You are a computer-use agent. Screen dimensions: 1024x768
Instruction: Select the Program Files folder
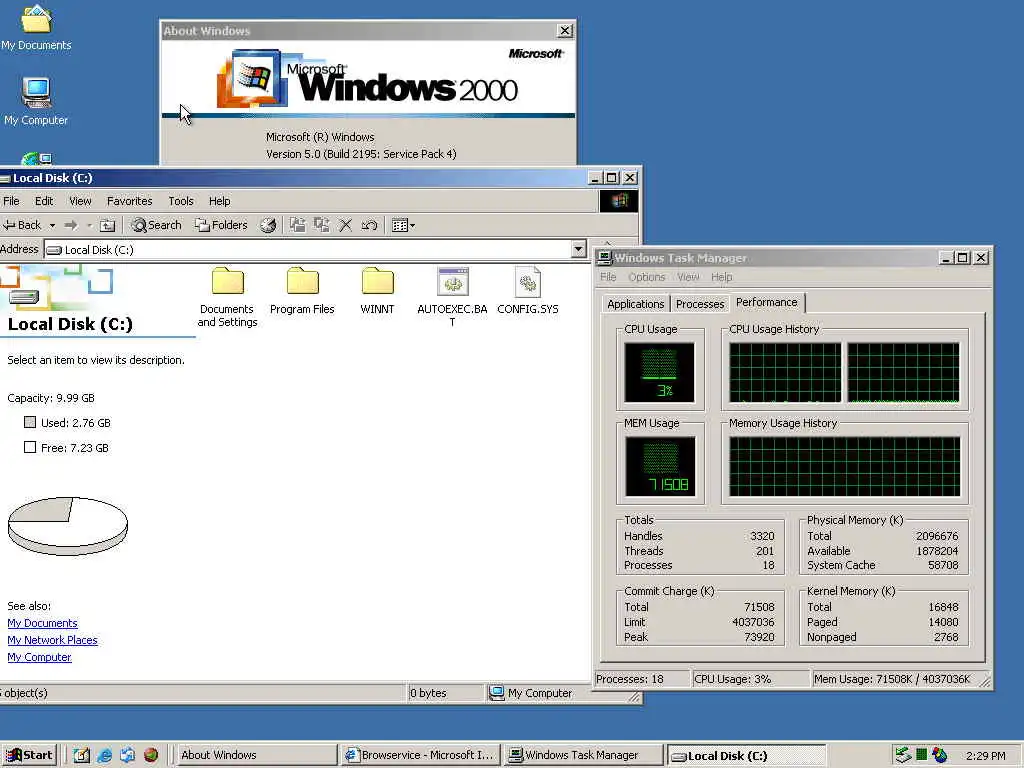(x=302, y=291)
